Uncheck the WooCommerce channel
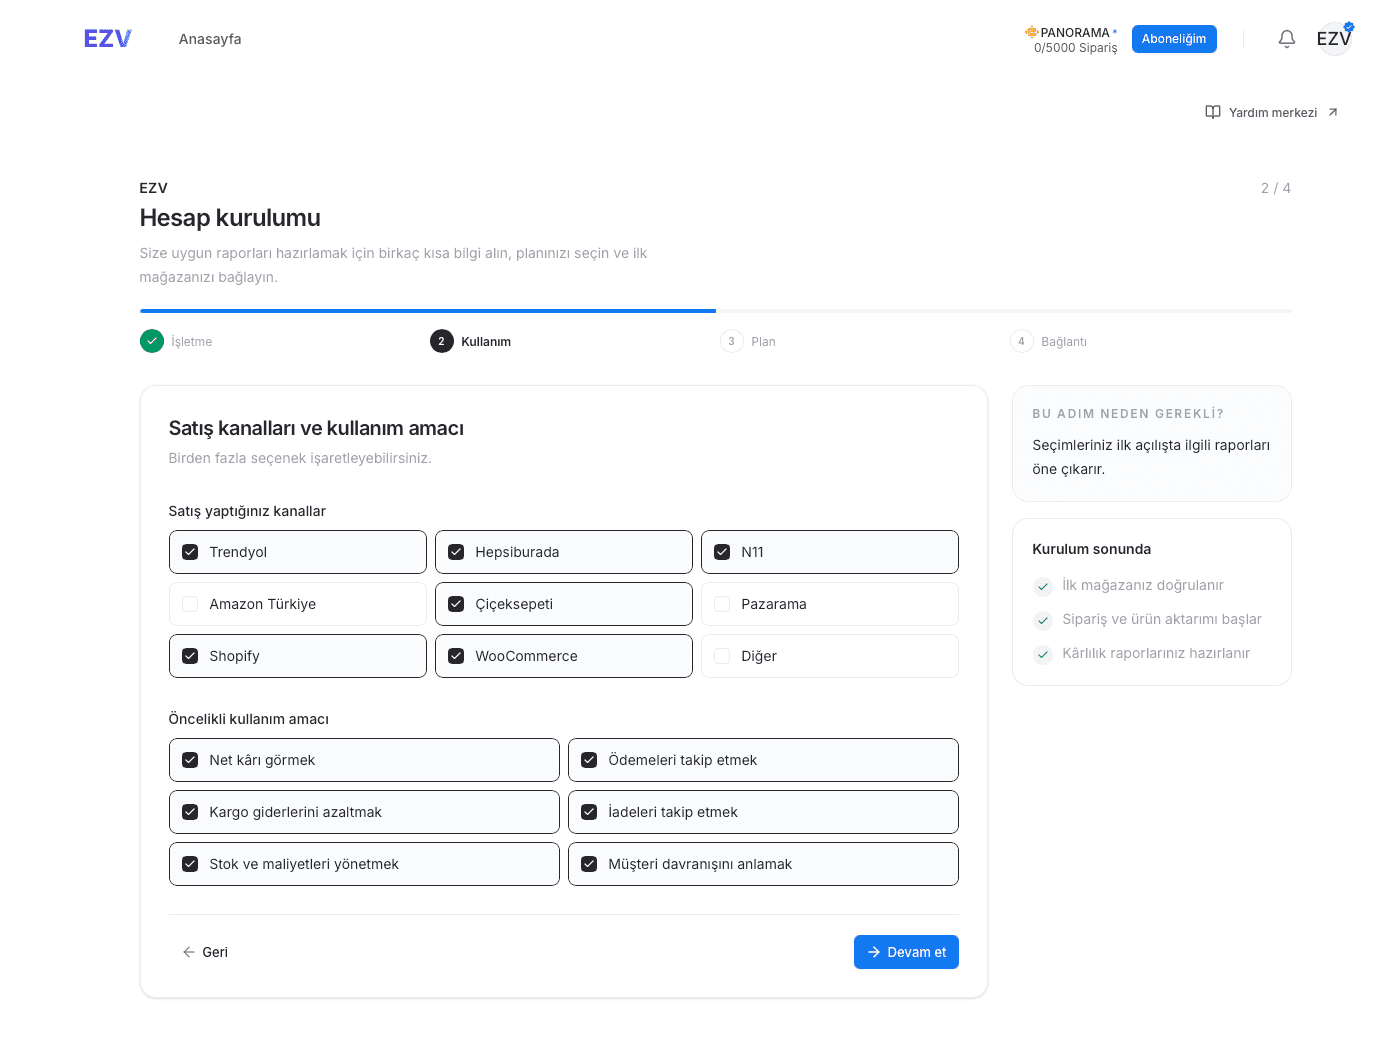The height and width of the screenshot is (1044, 1397). (564, 656)
